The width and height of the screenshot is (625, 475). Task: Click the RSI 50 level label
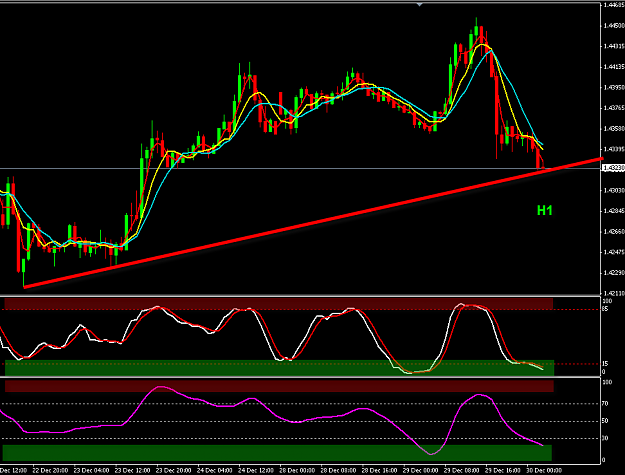(x=605, y=421)
